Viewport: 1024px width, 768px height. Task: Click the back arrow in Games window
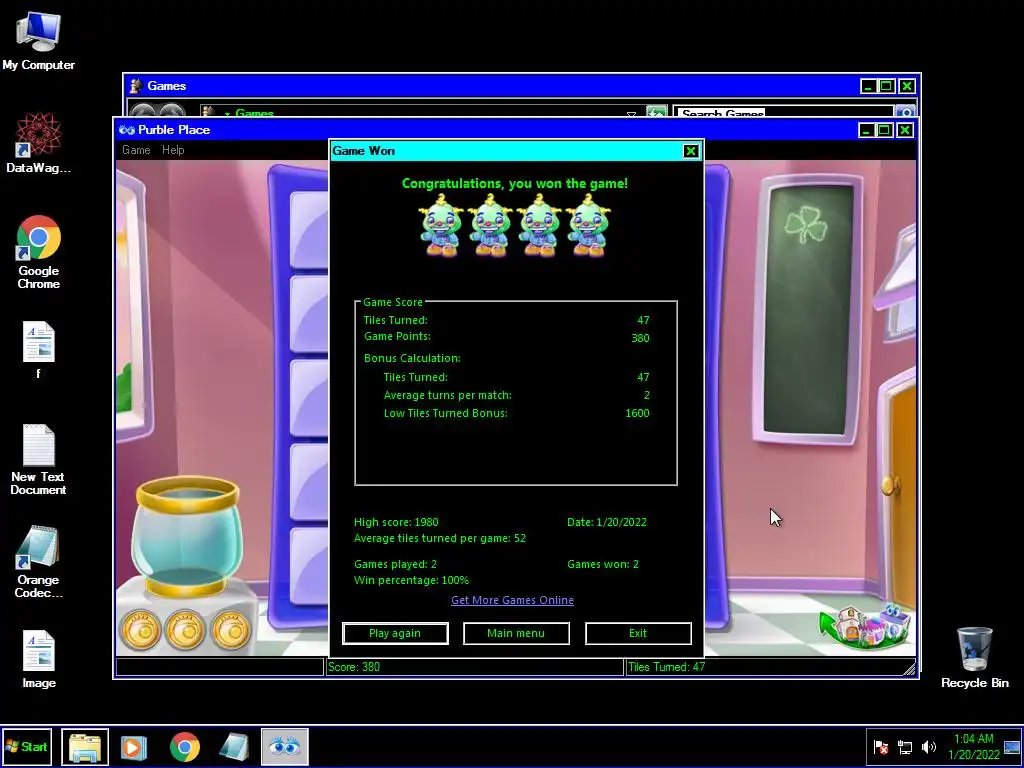pyautogui.click(x=143, y=111)
